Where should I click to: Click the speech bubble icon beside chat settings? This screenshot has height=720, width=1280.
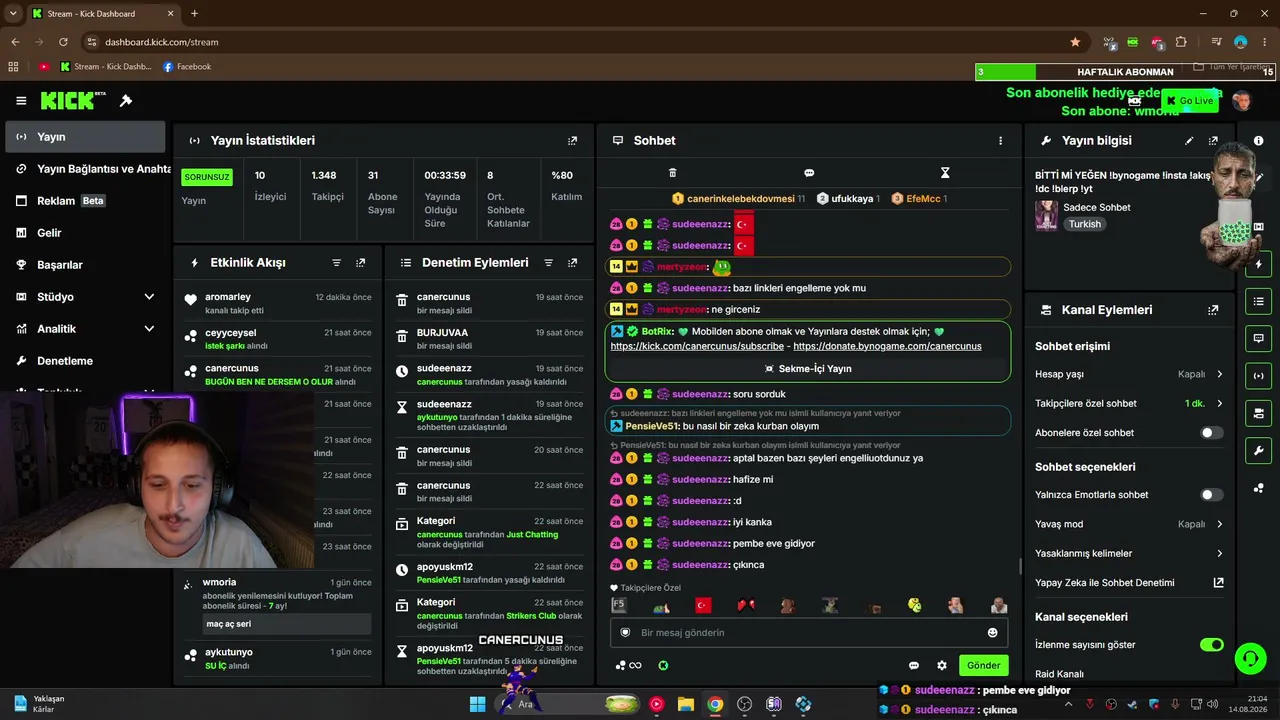click(x=914, y=665)
